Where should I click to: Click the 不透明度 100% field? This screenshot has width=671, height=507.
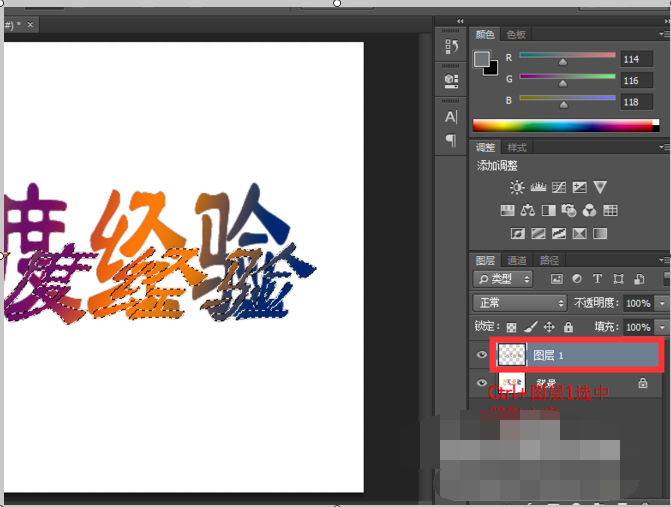pos(639,303)
